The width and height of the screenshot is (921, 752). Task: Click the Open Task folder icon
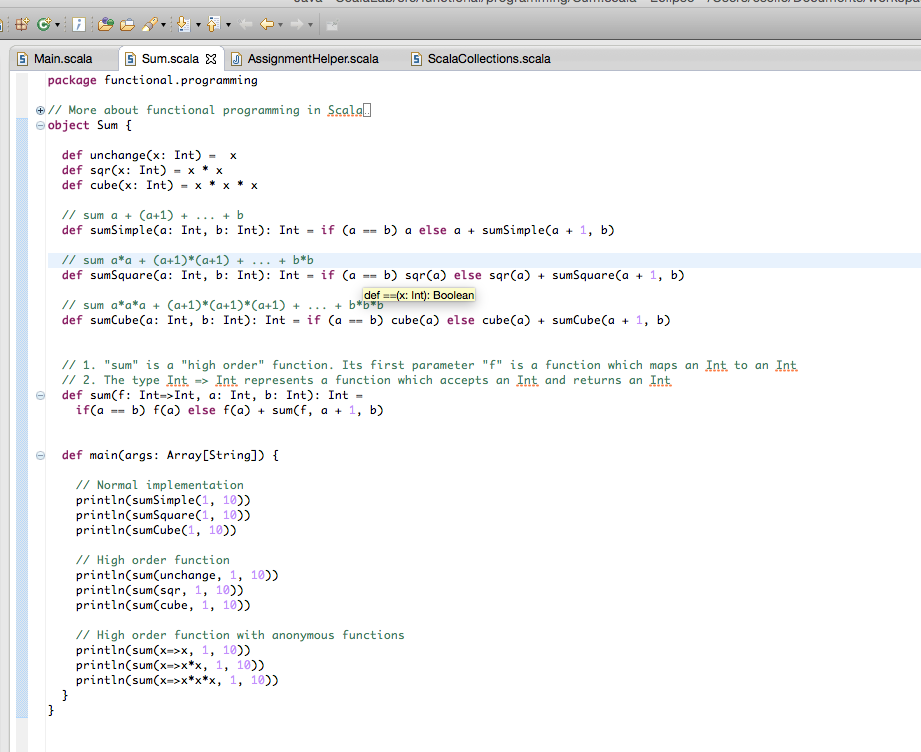pyautogui.click(x=127, y=24)
